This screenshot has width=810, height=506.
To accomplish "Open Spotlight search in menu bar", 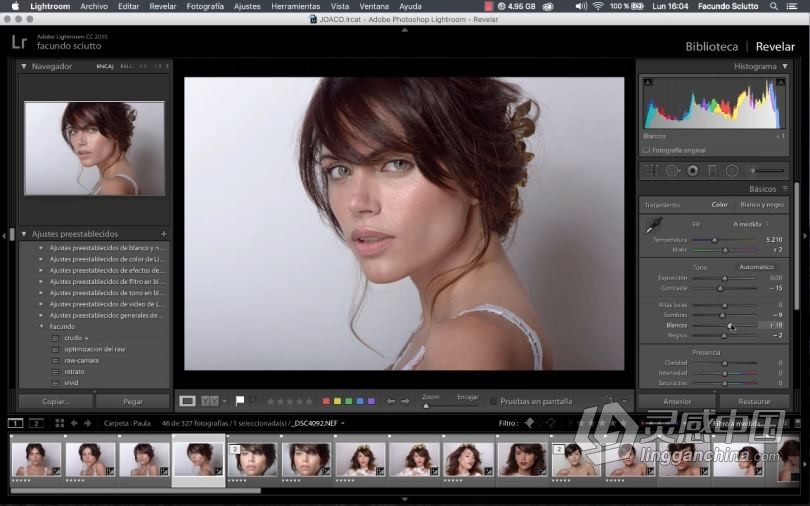I will (774, 6).
